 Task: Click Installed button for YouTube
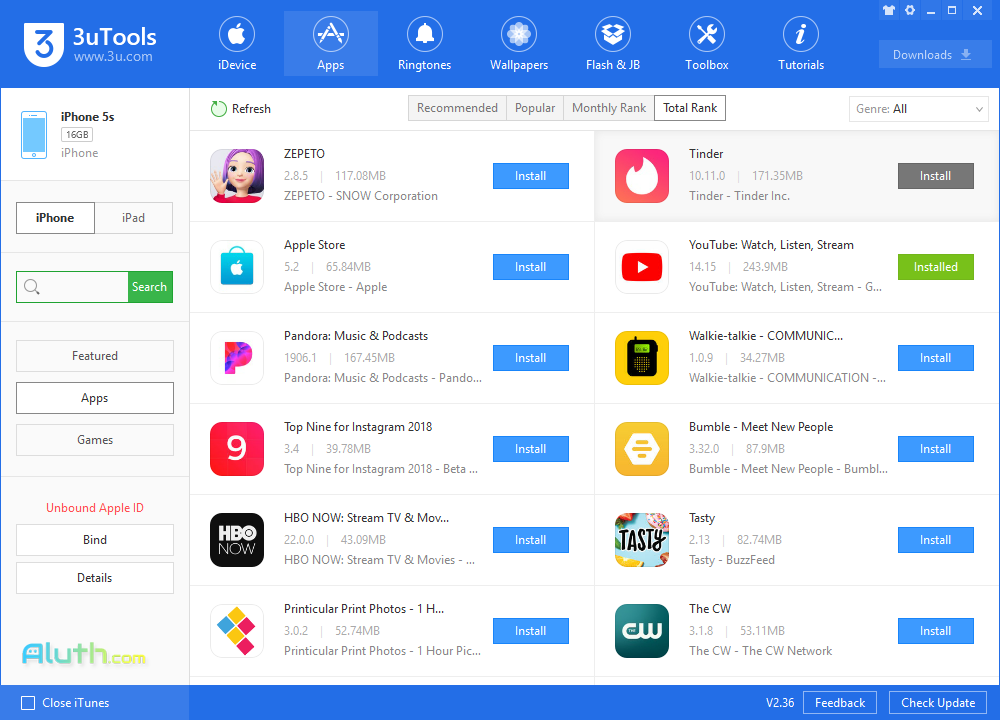tap(936, 267)
